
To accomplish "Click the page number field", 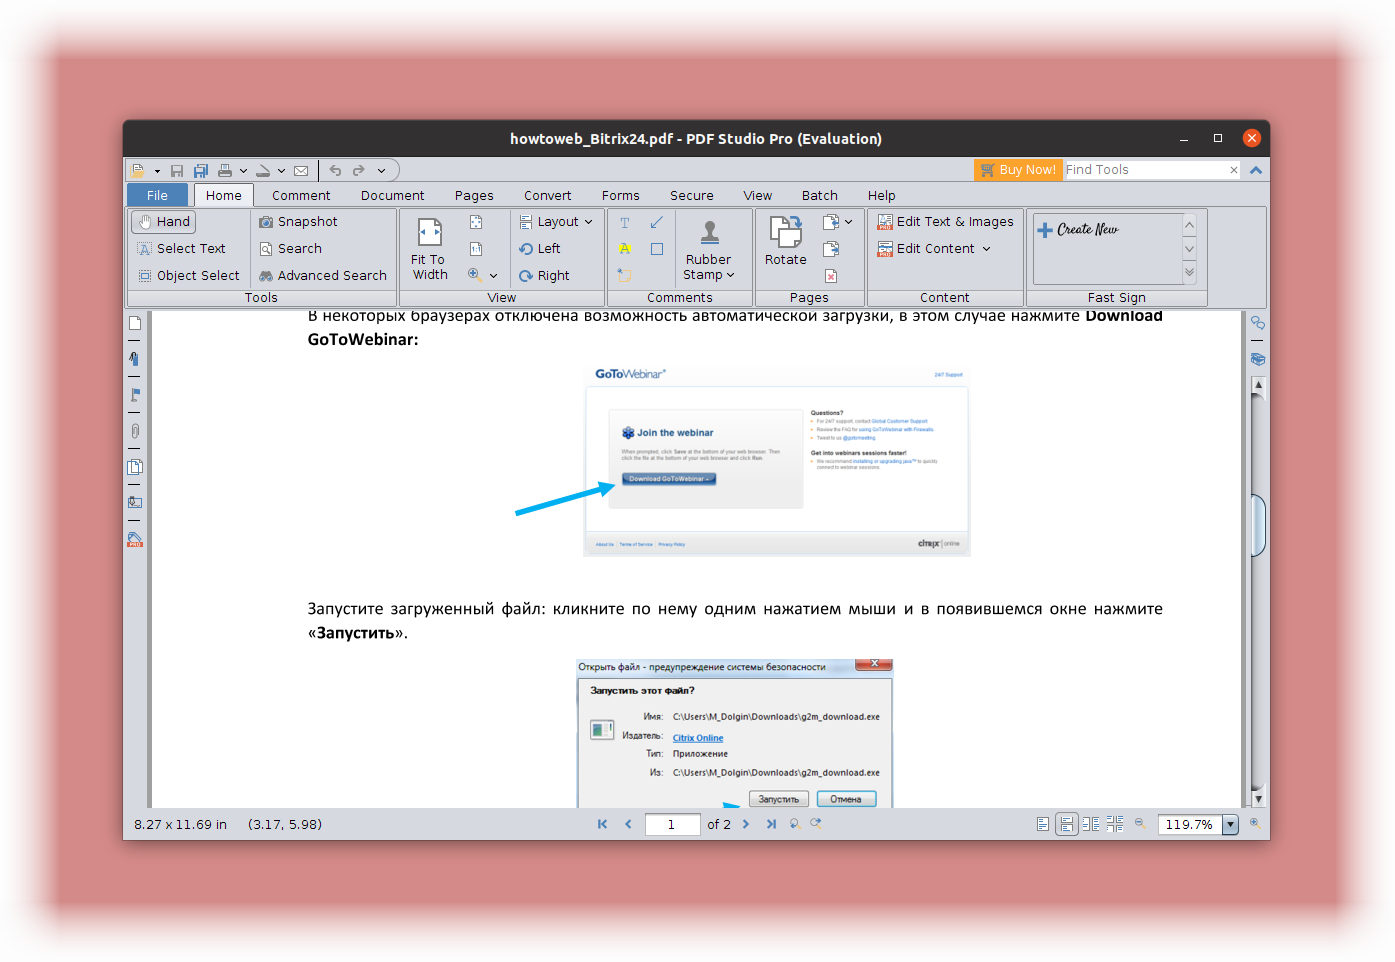I will click(672, 824).
